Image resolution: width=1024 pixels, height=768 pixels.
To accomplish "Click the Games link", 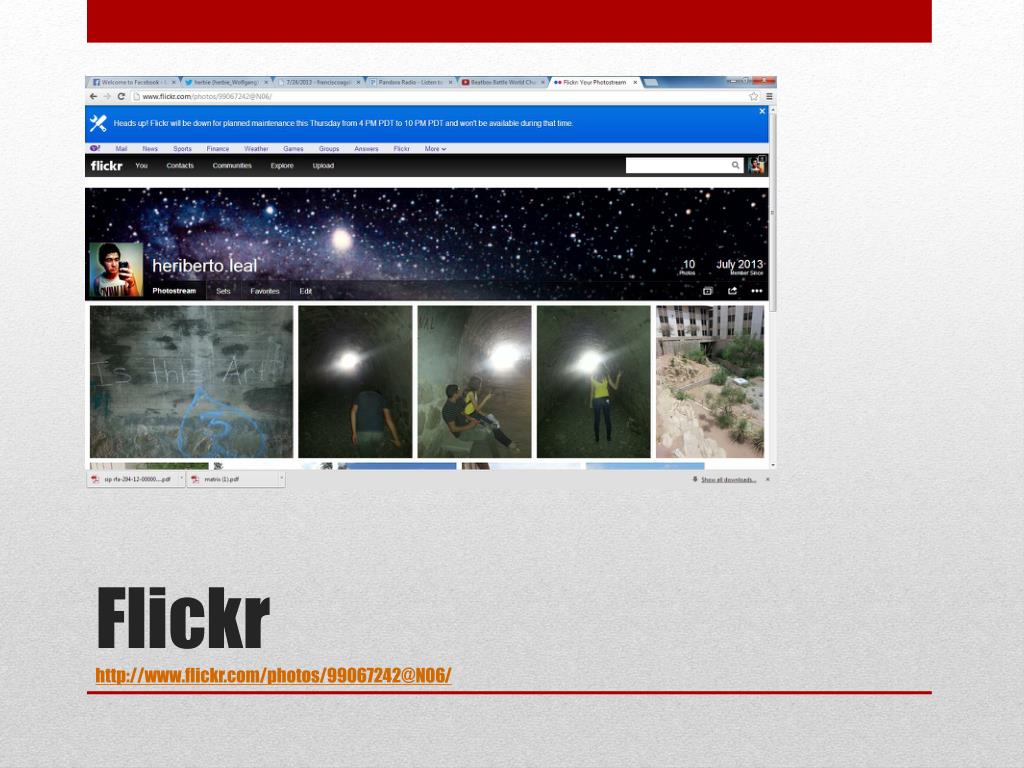I will click(x=293, y=149).
